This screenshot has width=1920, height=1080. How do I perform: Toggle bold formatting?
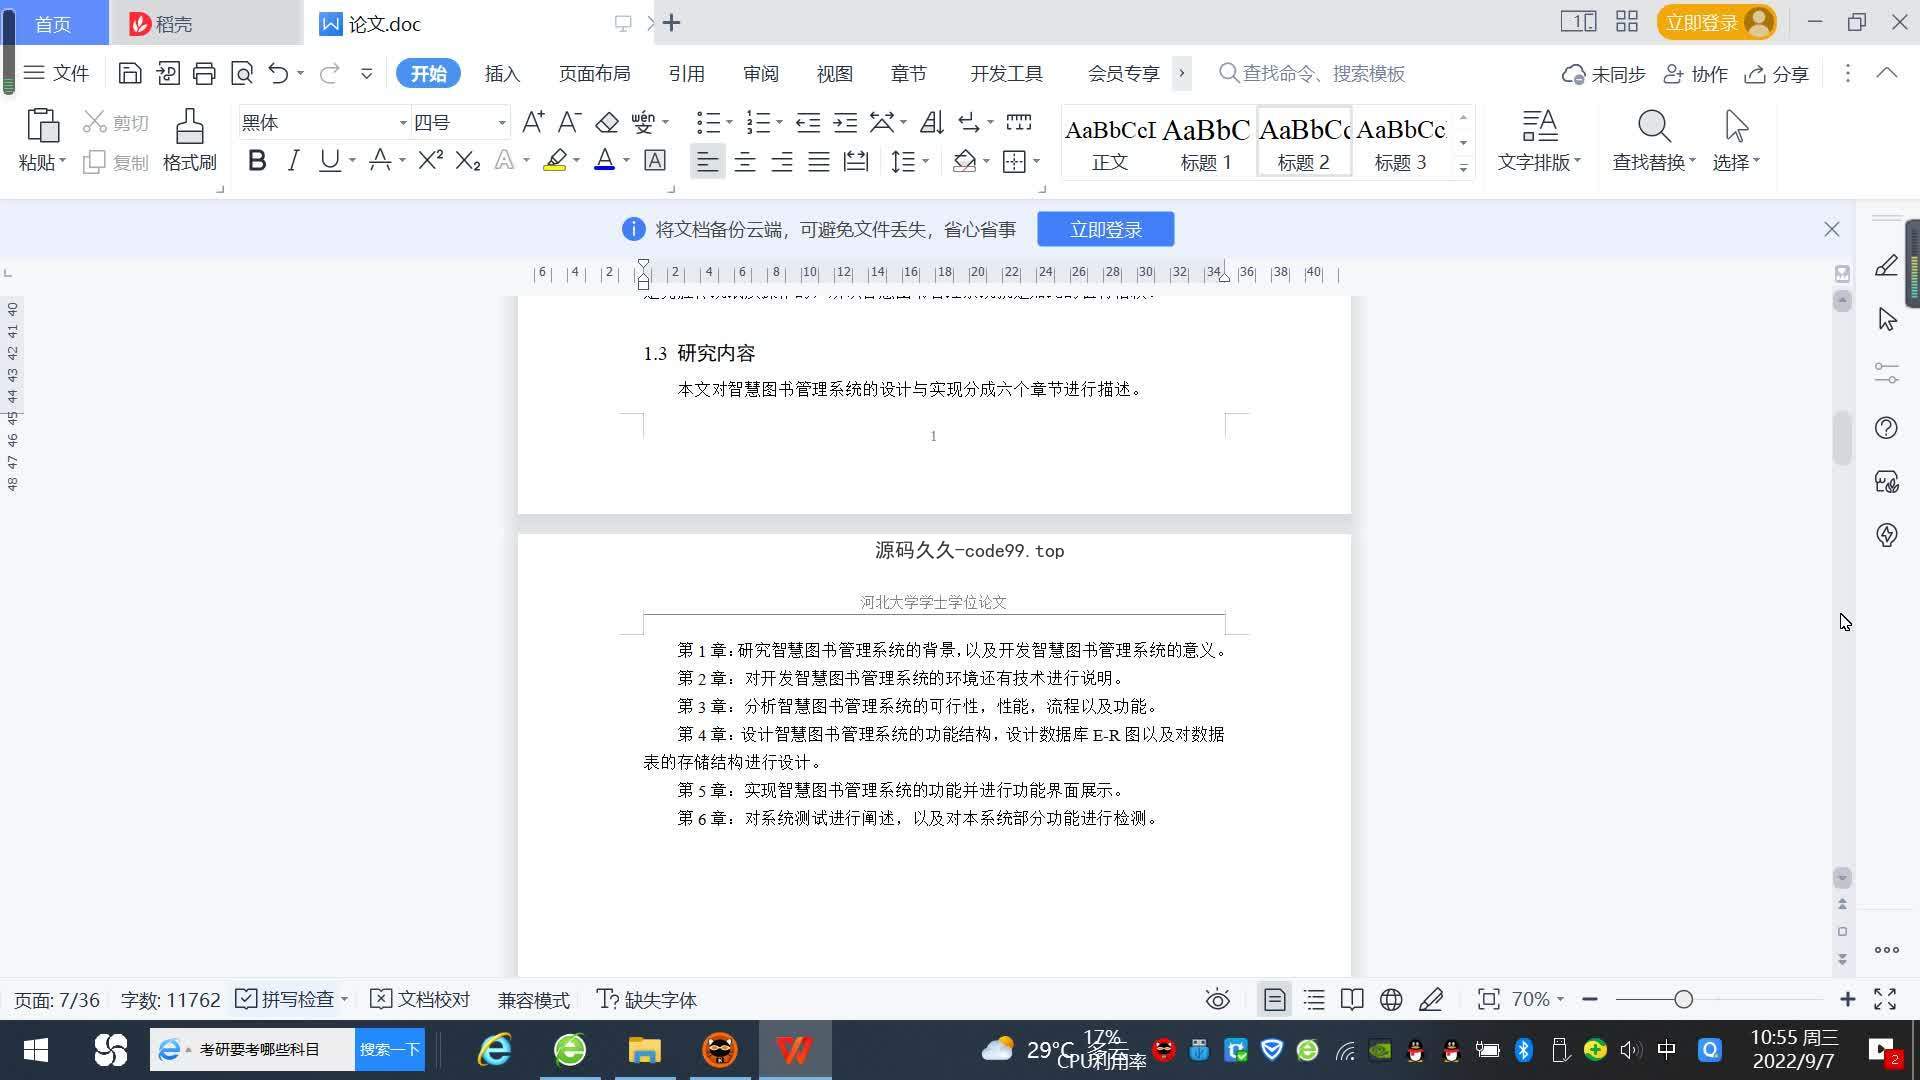[257, 160]
